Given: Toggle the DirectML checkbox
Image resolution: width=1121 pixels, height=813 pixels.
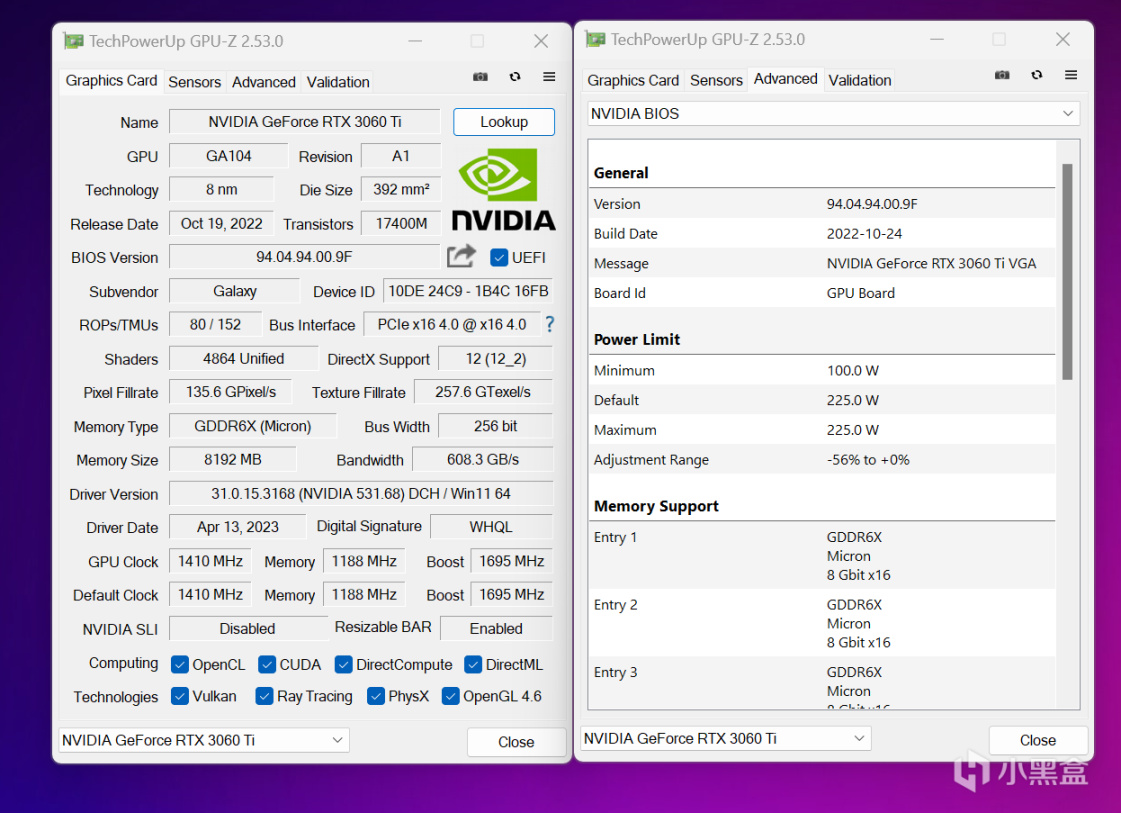Looking at the screenshot, I should tap(473, 665).
